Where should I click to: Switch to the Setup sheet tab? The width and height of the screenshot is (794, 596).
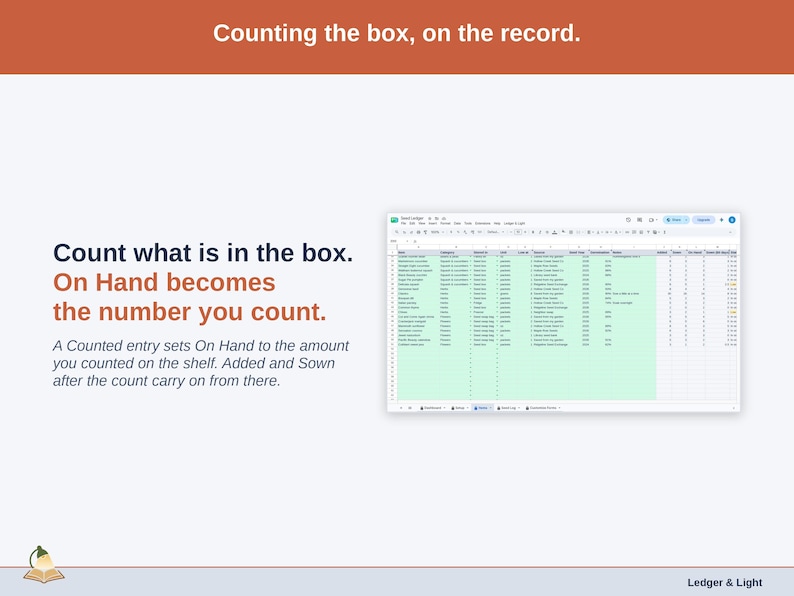(x=458, y=408)
